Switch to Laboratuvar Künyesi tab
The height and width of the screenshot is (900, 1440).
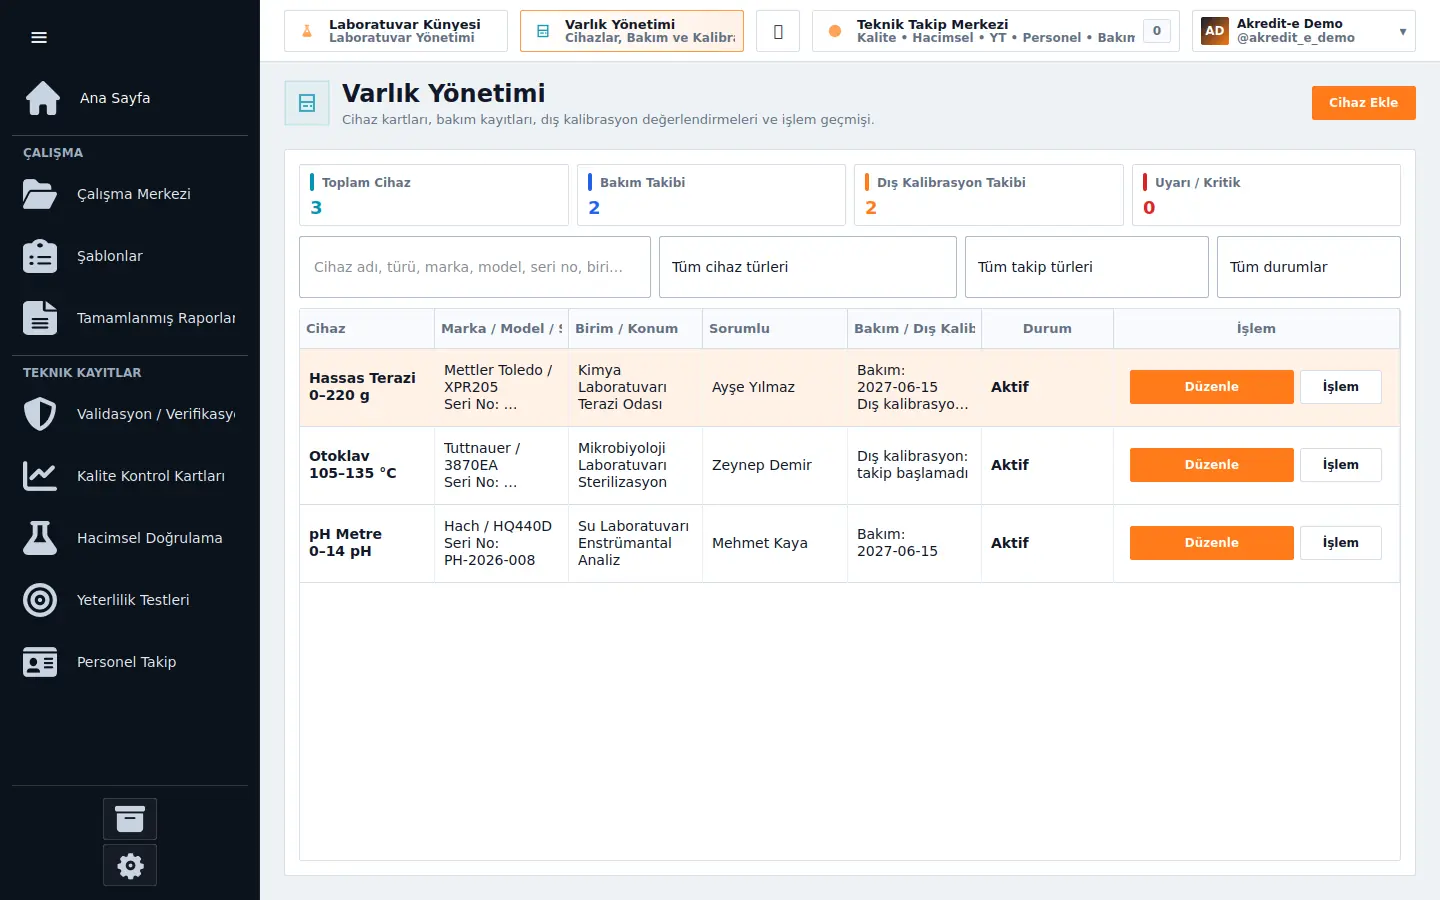click(x=396, y=31)
